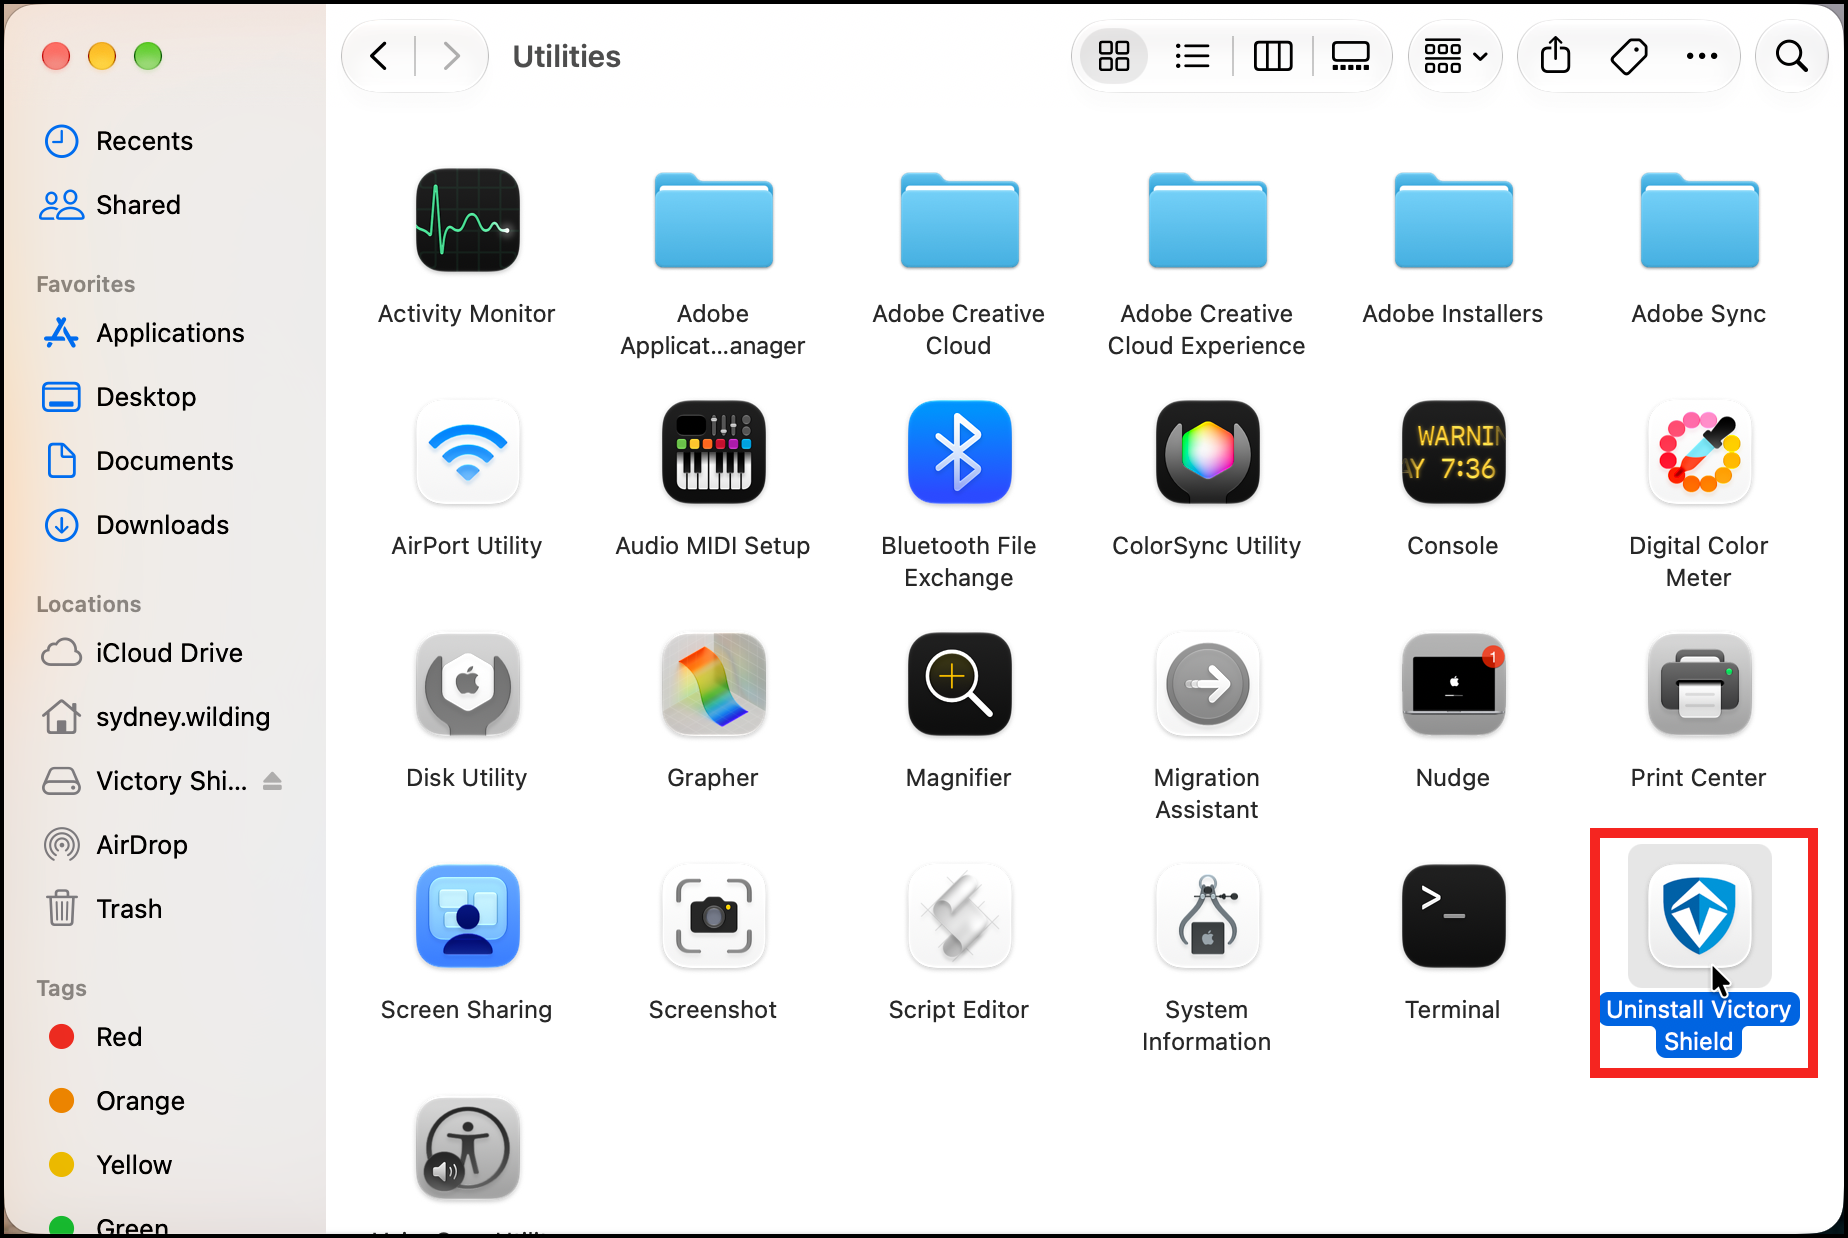Select the AirPort Utility icon
Image resolution: width=1848 pixels, height=1238 pixels.
pyautogui.click(x=467, y=452)
